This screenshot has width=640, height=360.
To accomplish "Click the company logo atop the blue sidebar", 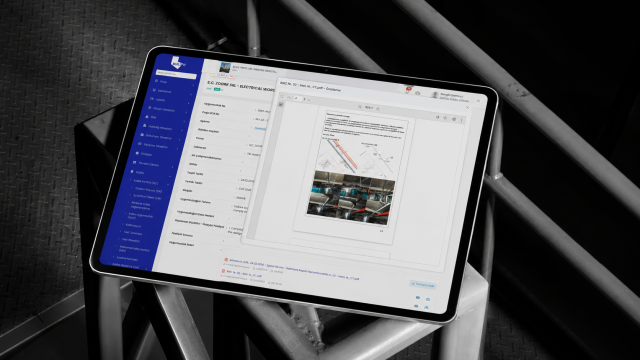I will [x=178, y=64].
